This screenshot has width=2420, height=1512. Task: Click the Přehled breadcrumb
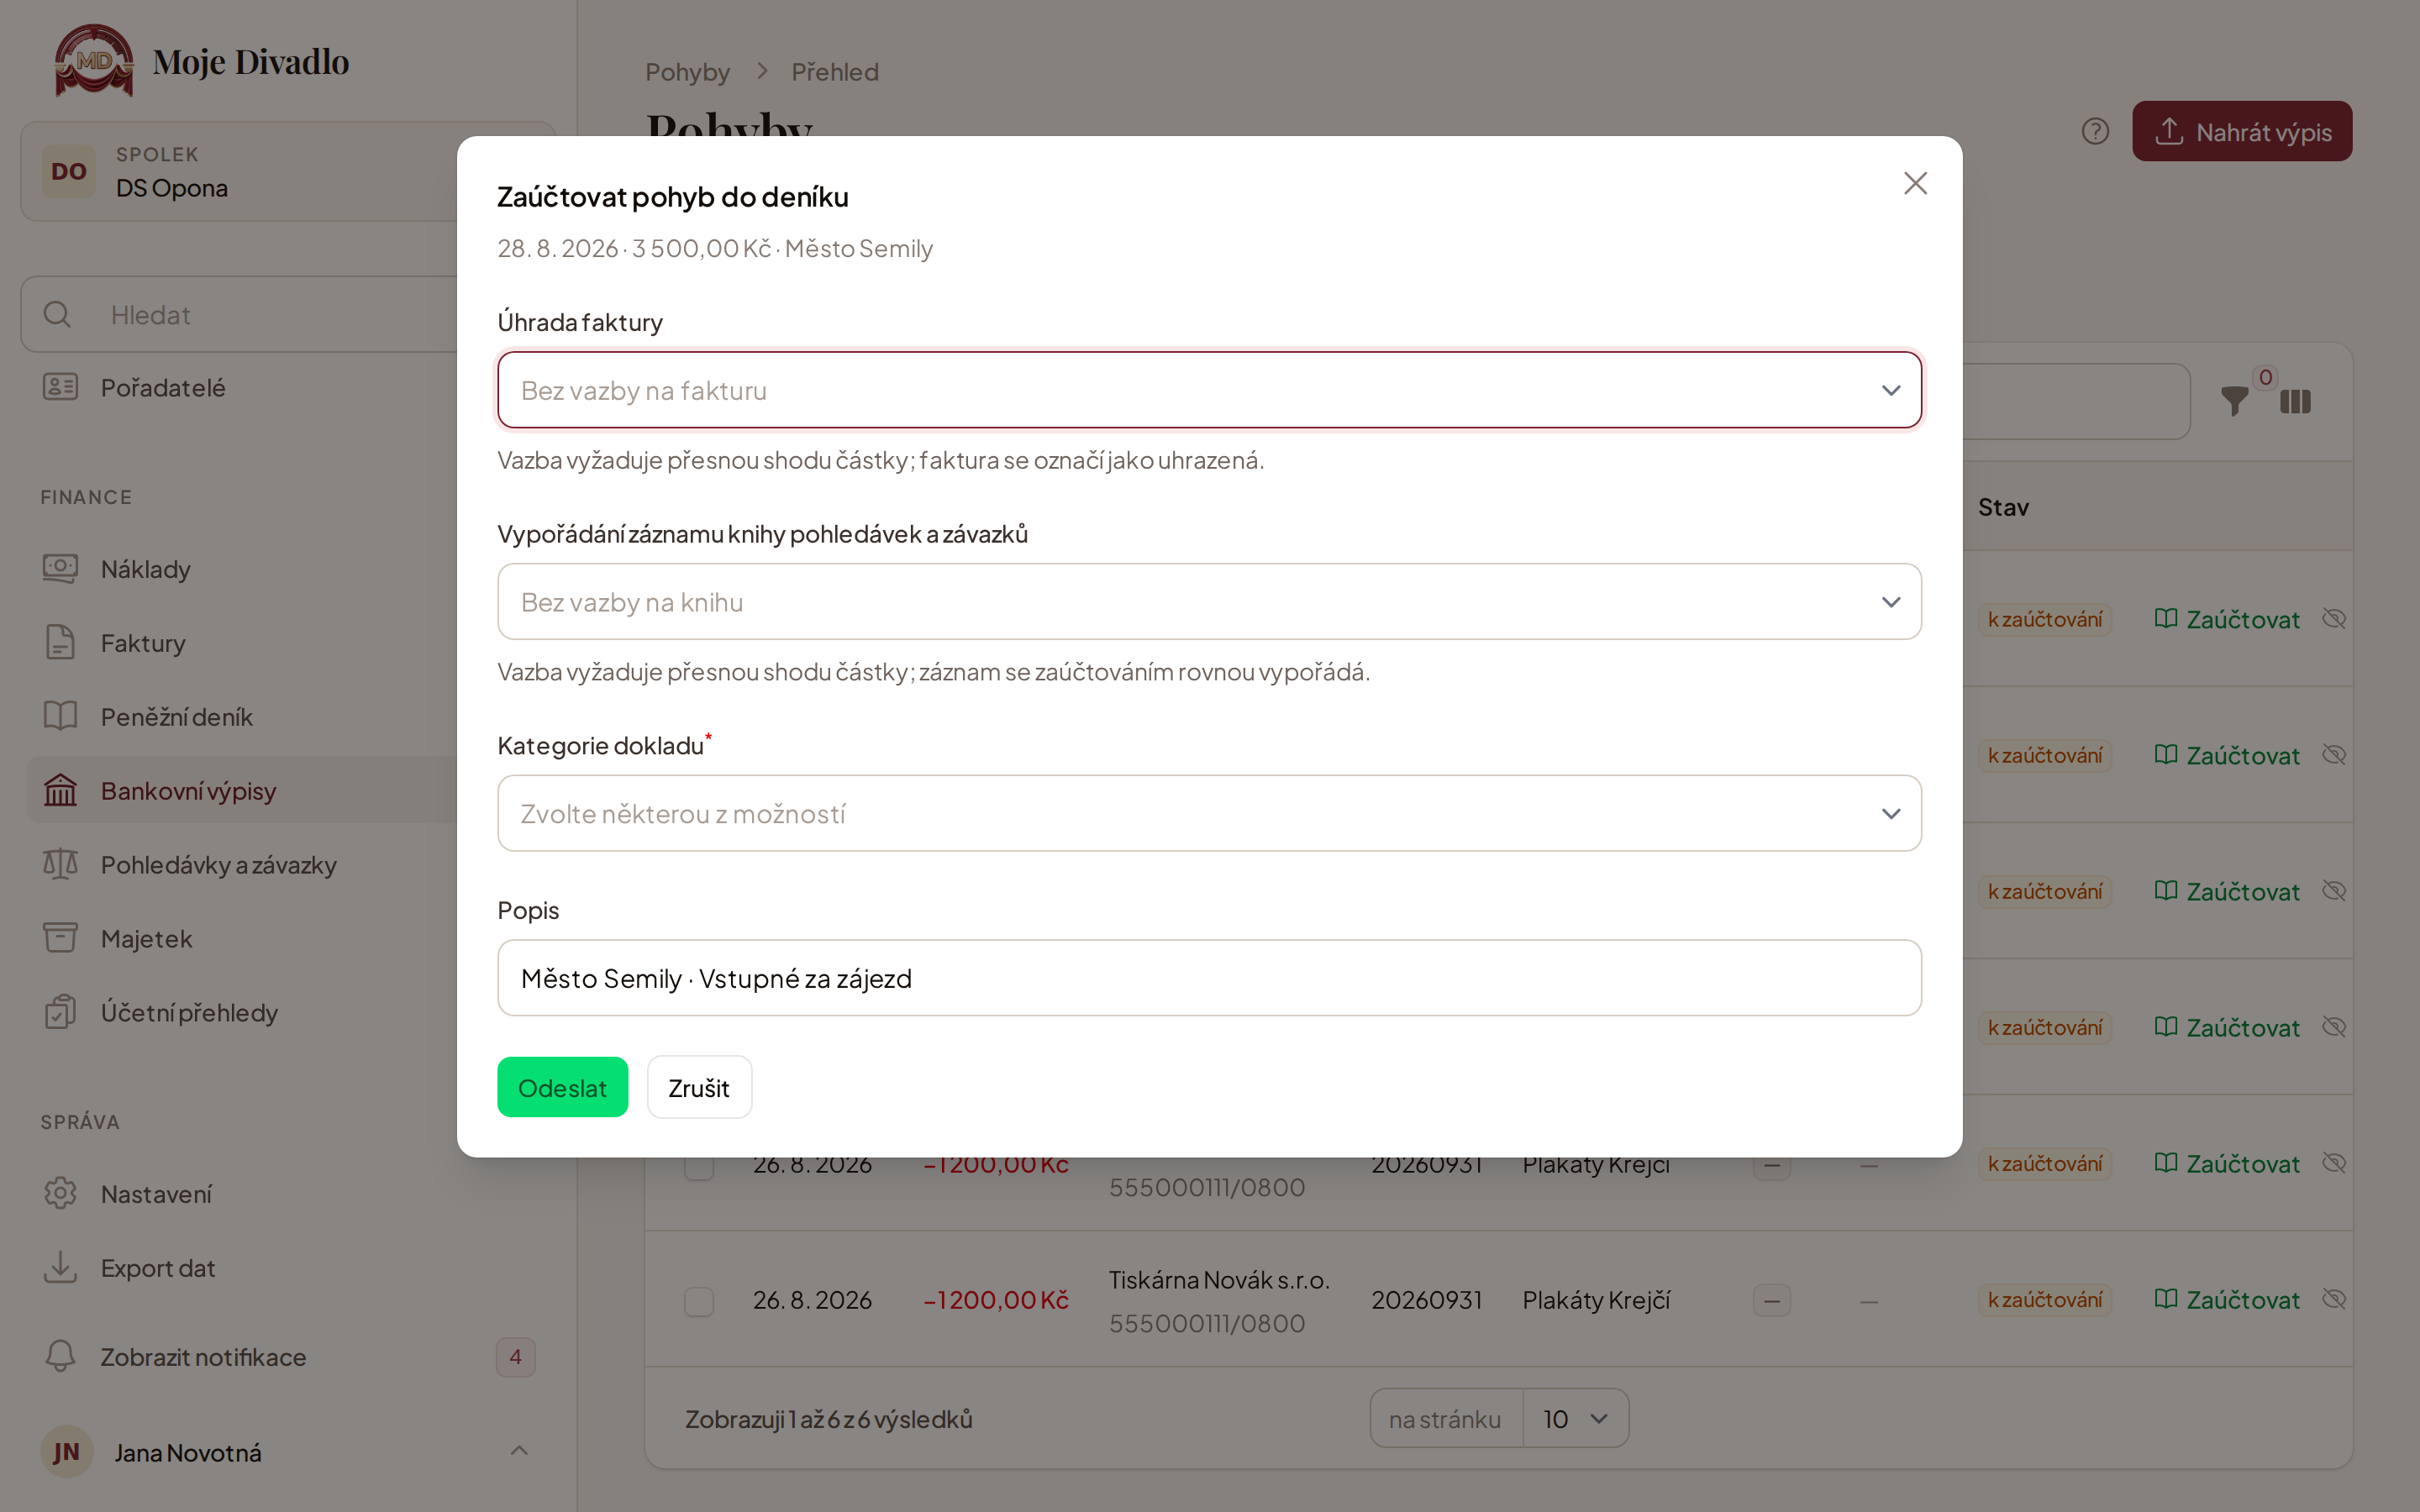(835, 72)
